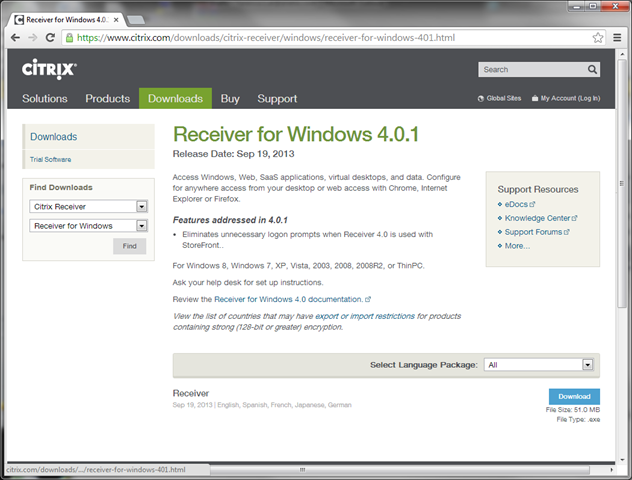Click the browser forward arrow
The width and height of the screenshot is (632, 480).
(x=33, y=38)
